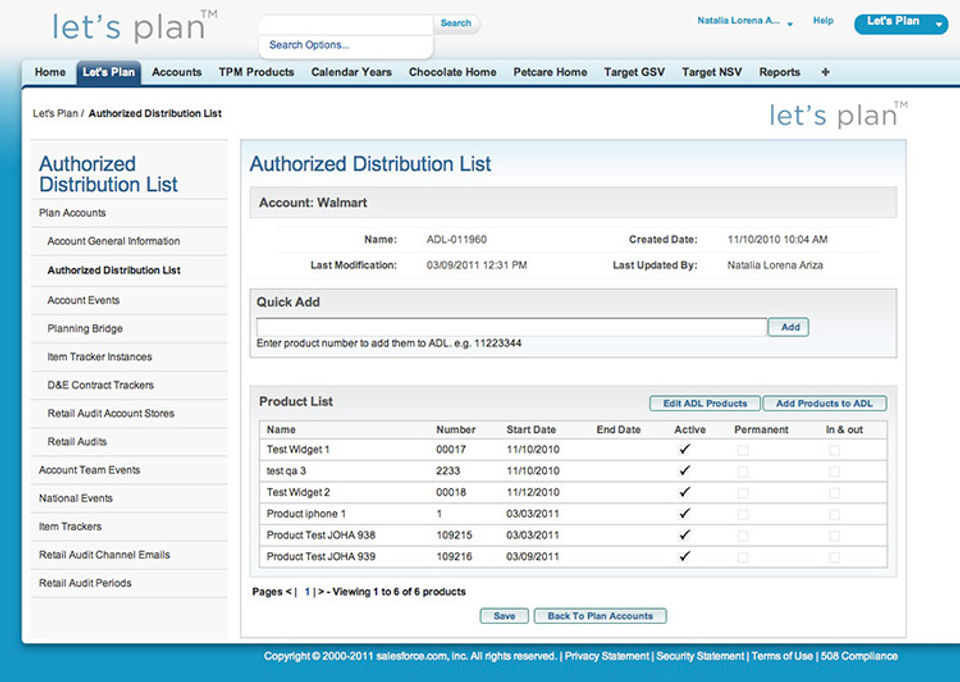Click the Name column header
This screenshot has height=682, width=960.
(x=281, y=430)
